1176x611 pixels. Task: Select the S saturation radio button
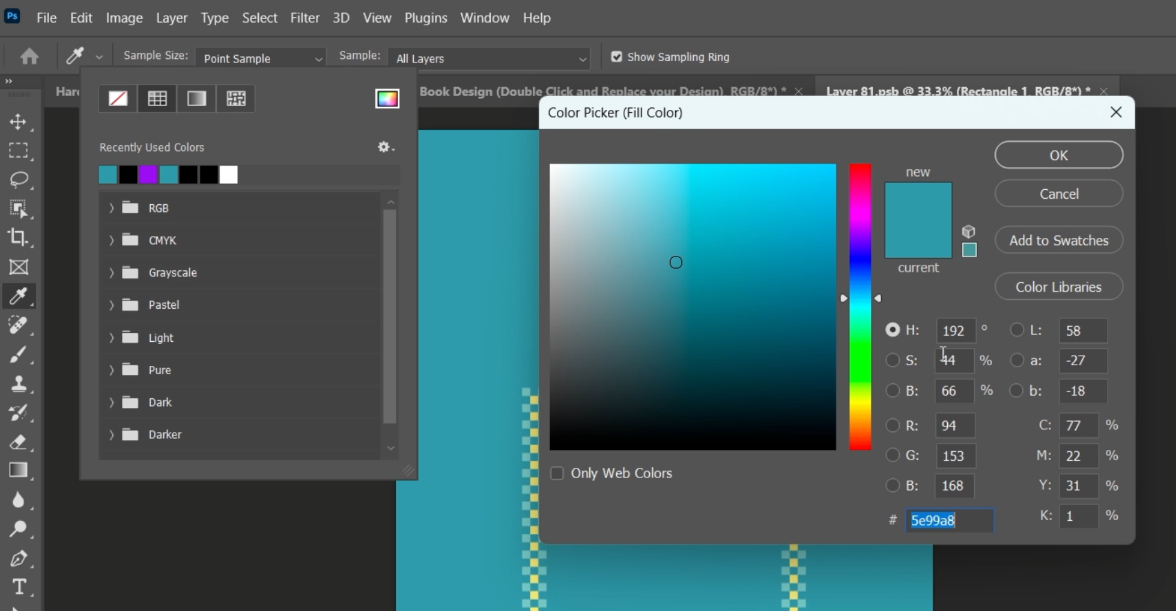pos(892,360)
